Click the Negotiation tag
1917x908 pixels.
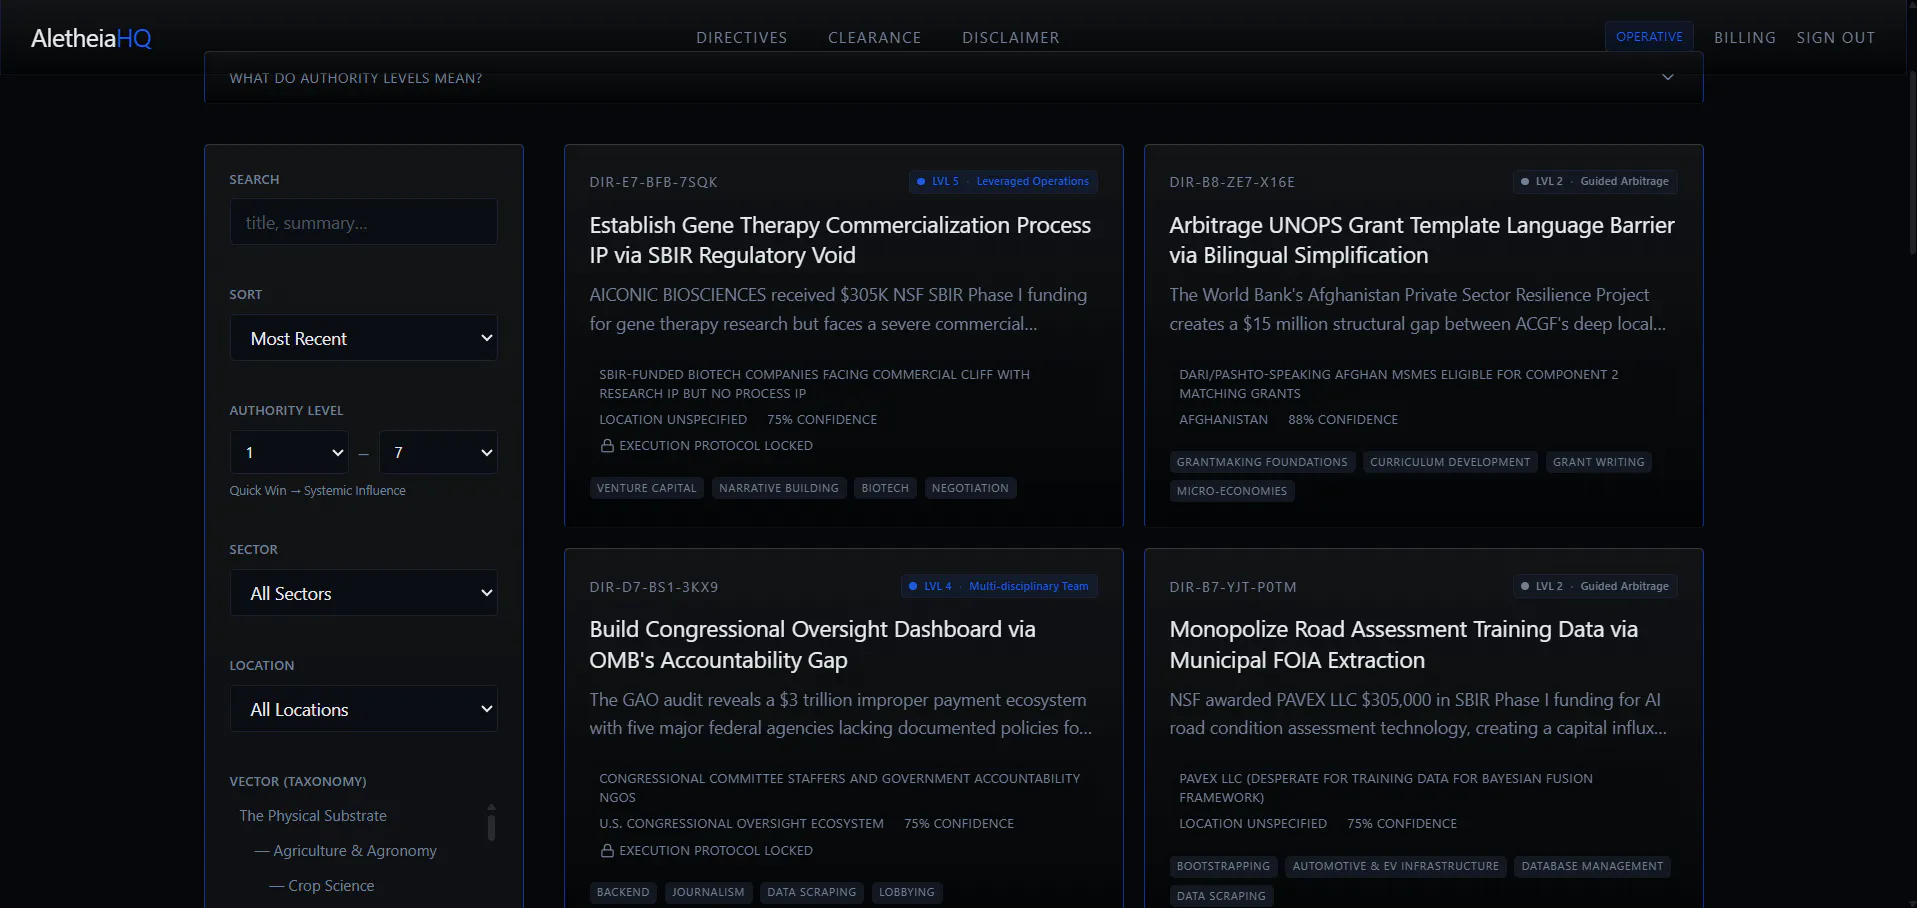pyautogui.click(x=970, y=488)
